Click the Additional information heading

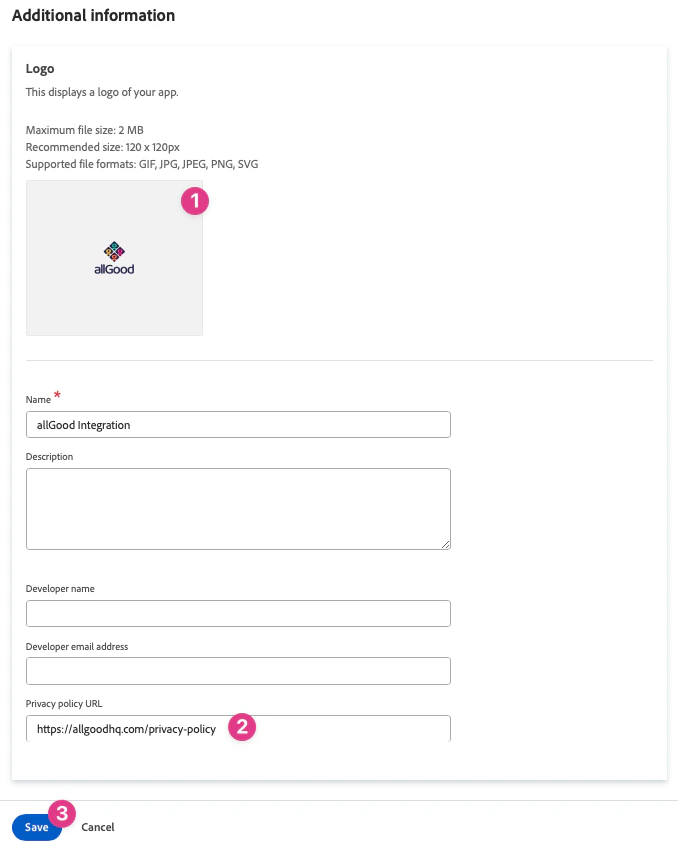click(x=93, y=15)
